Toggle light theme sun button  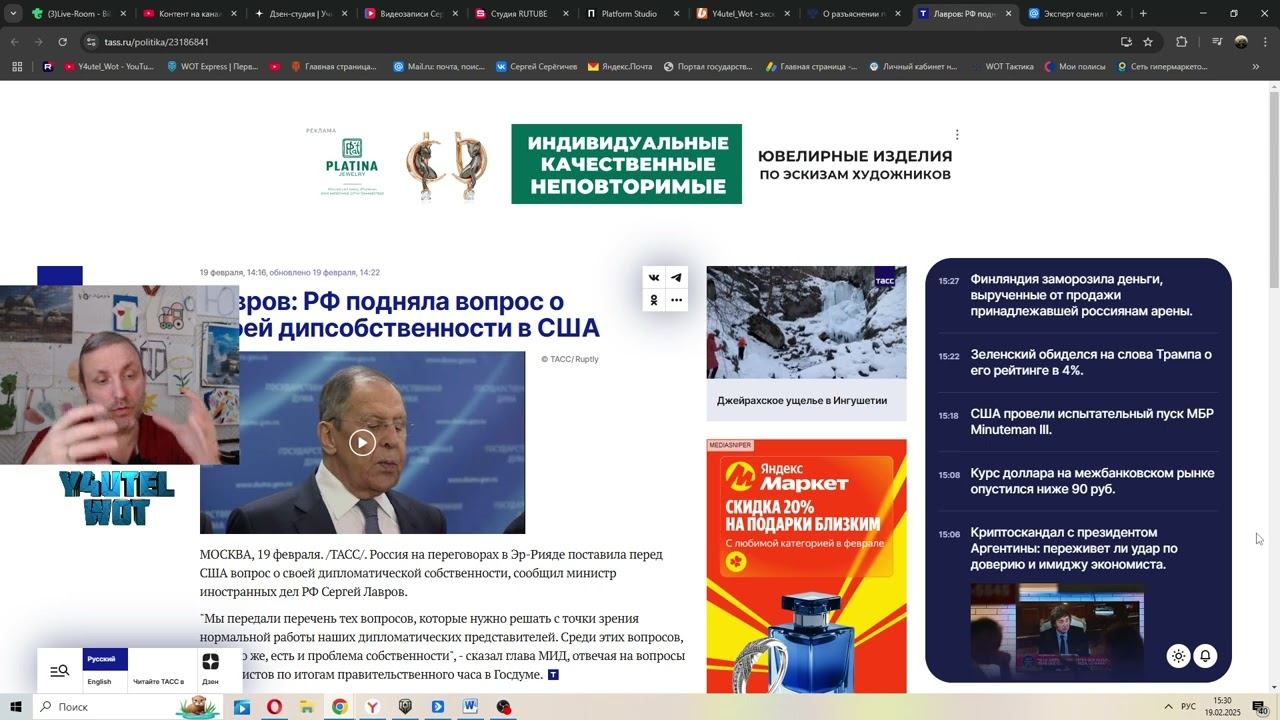tap(1179, 656)
